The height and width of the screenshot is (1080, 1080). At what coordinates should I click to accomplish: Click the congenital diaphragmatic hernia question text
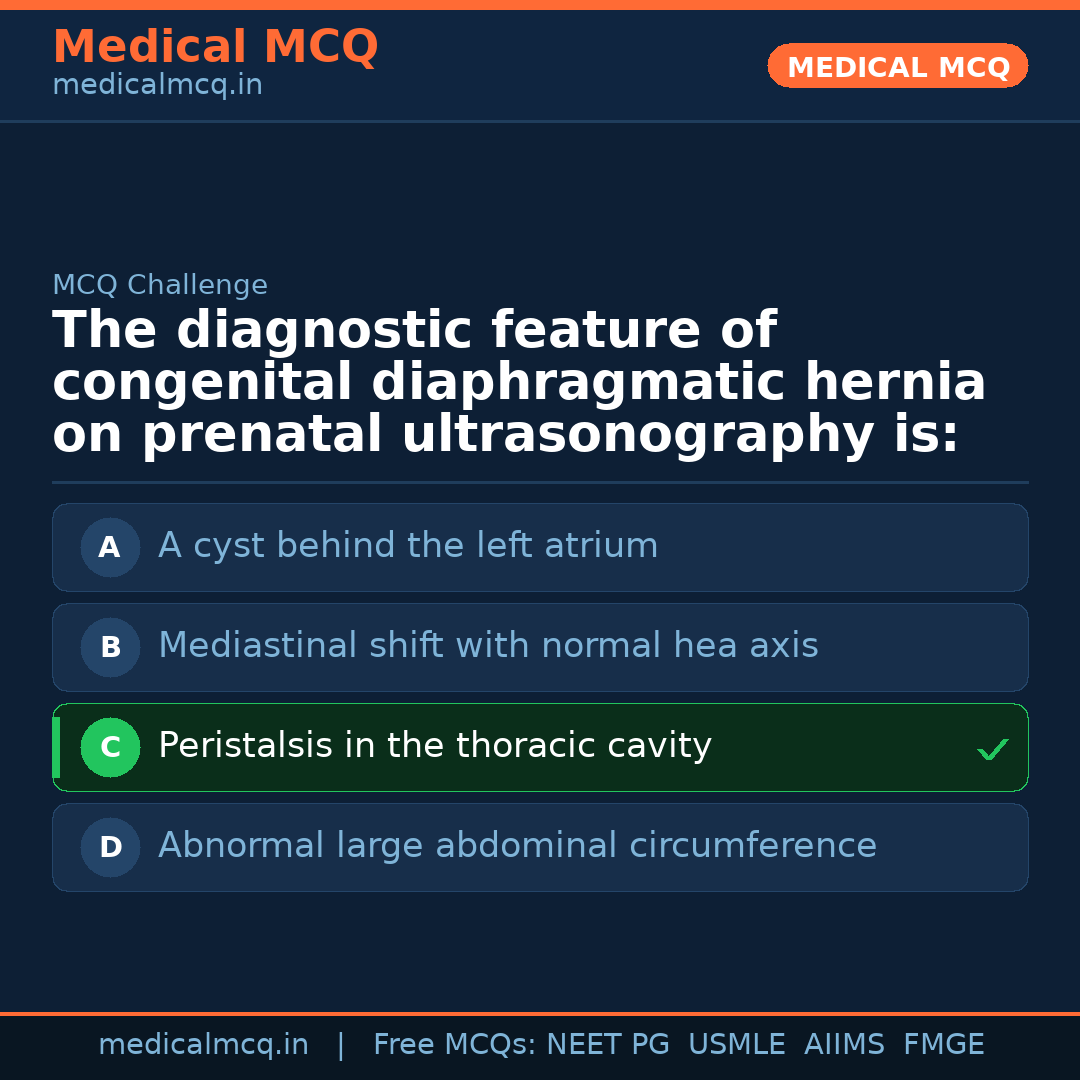[519, 383]
